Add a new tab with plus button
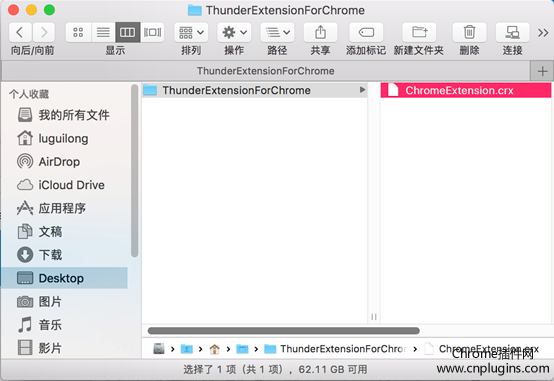Screen dimensions: 554x381 click(542, 71)
